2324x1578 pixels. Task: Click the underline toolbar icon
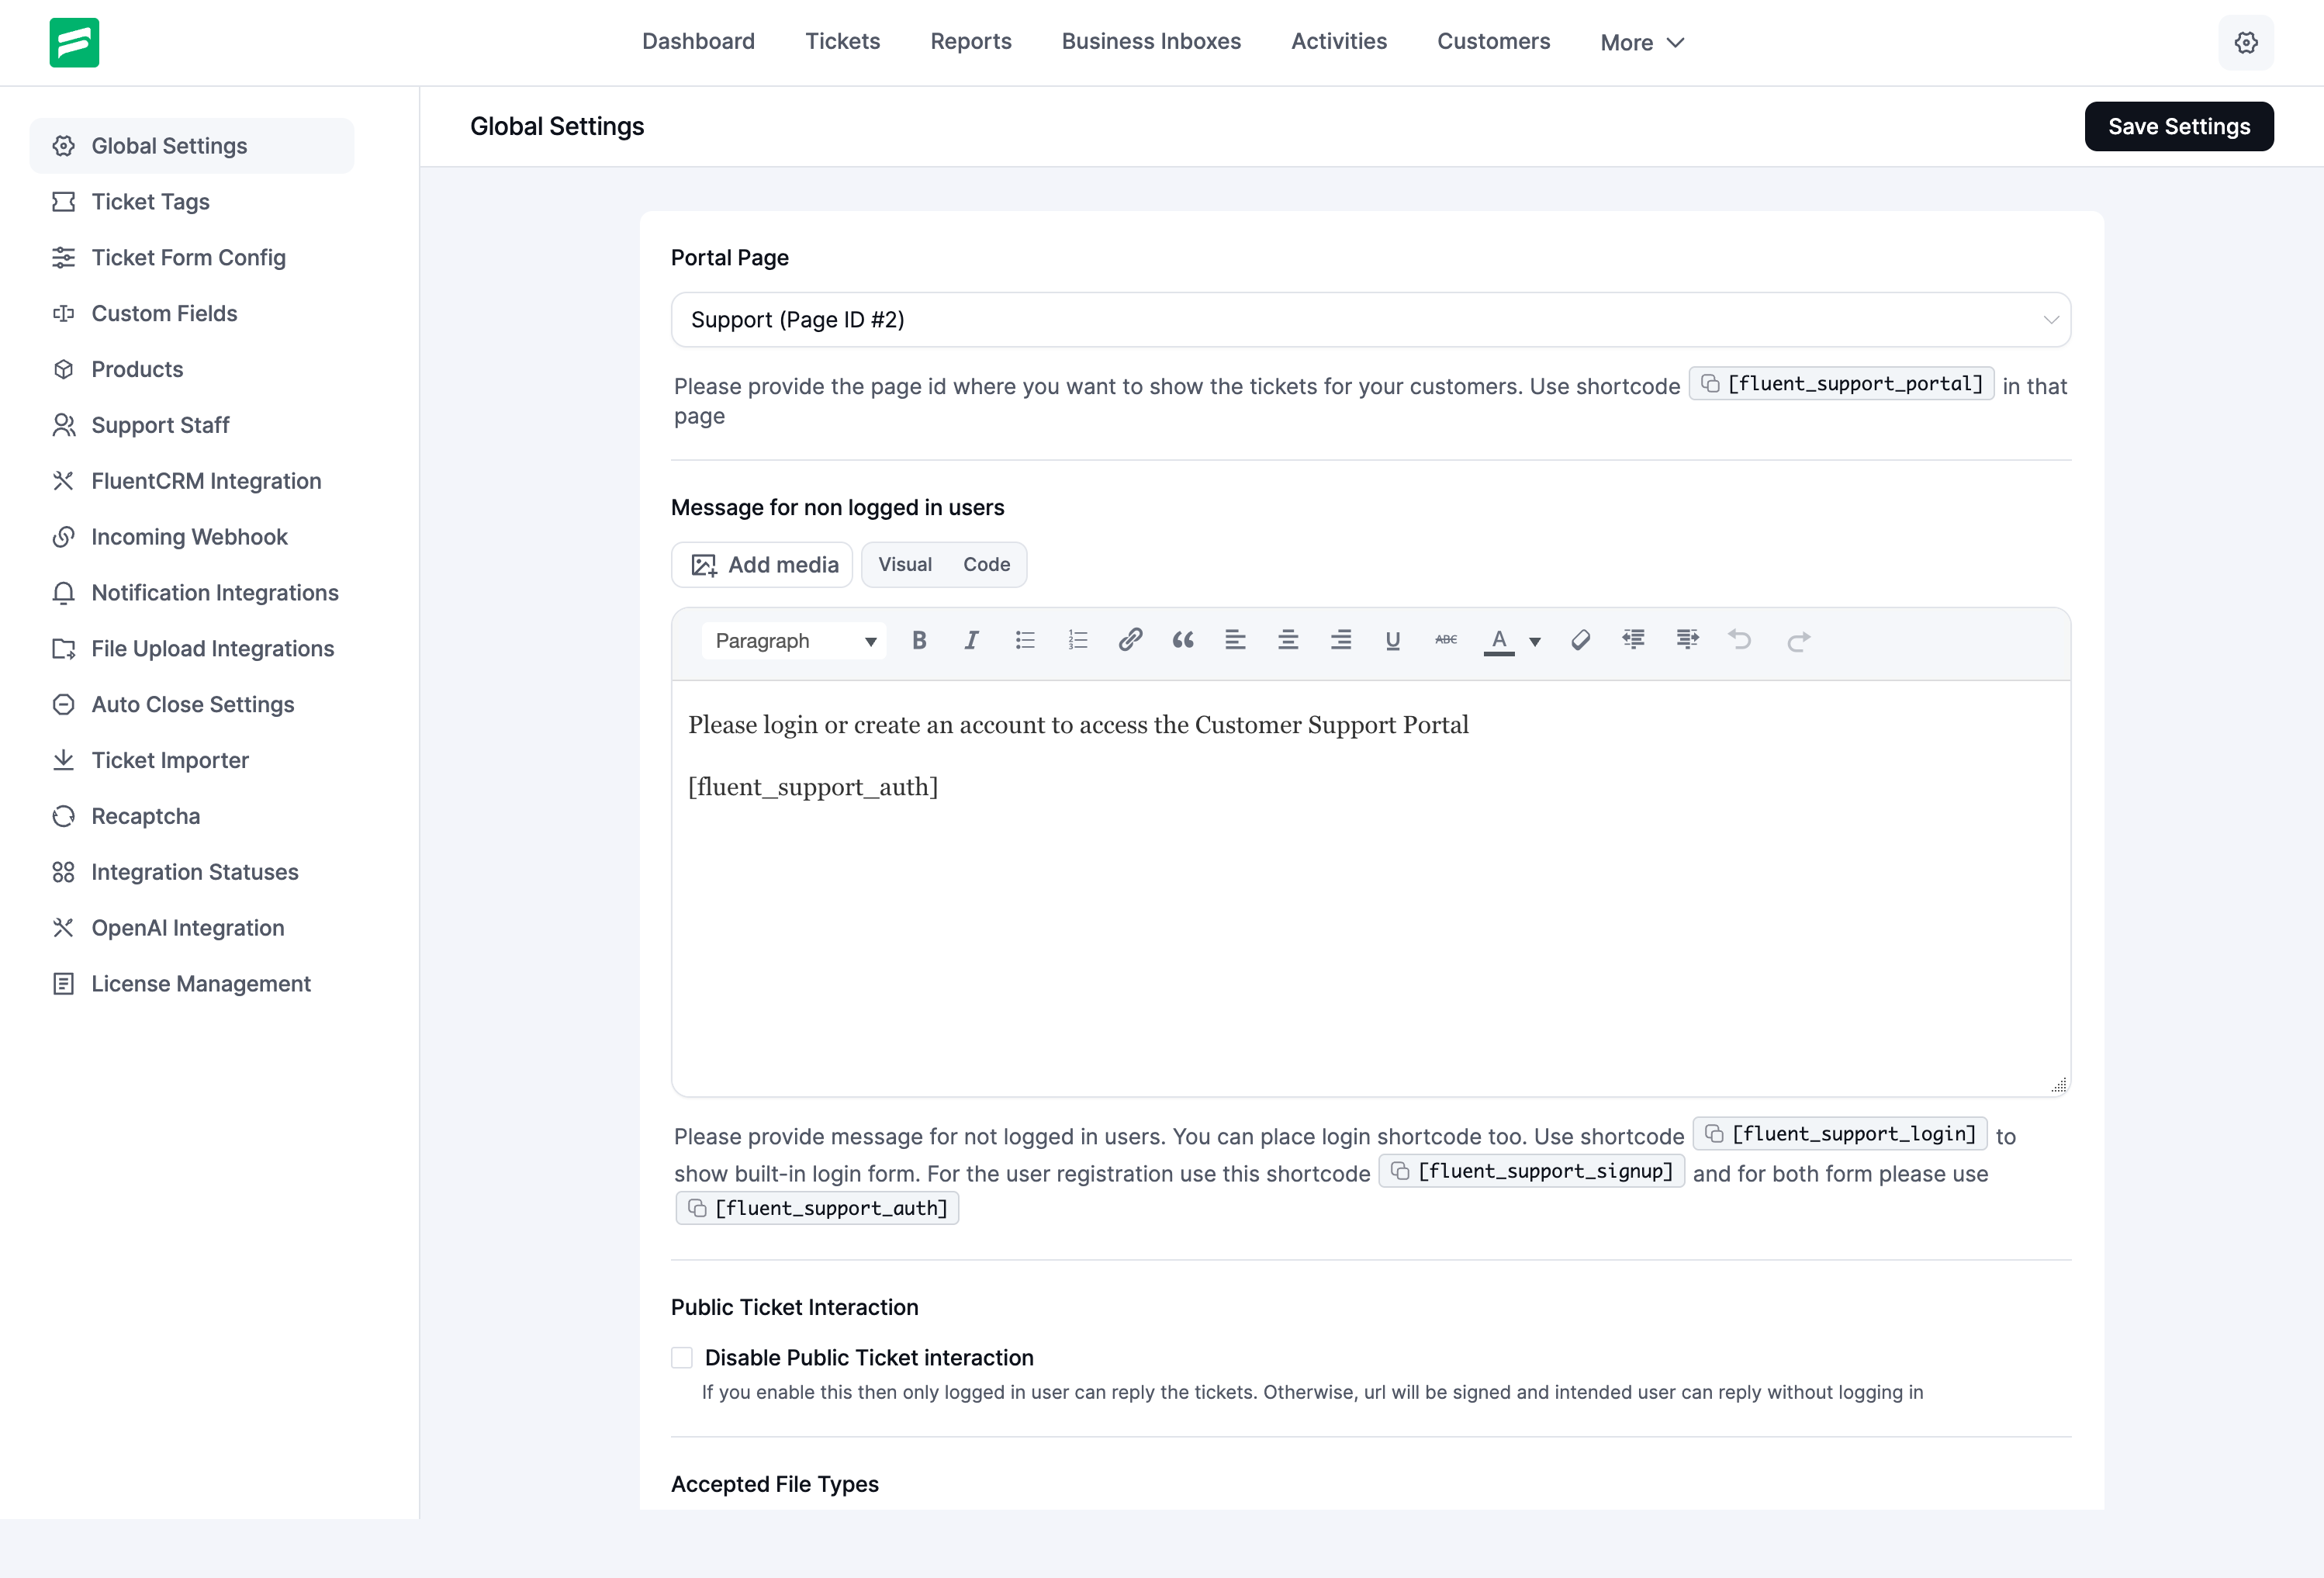[1392, 640]
